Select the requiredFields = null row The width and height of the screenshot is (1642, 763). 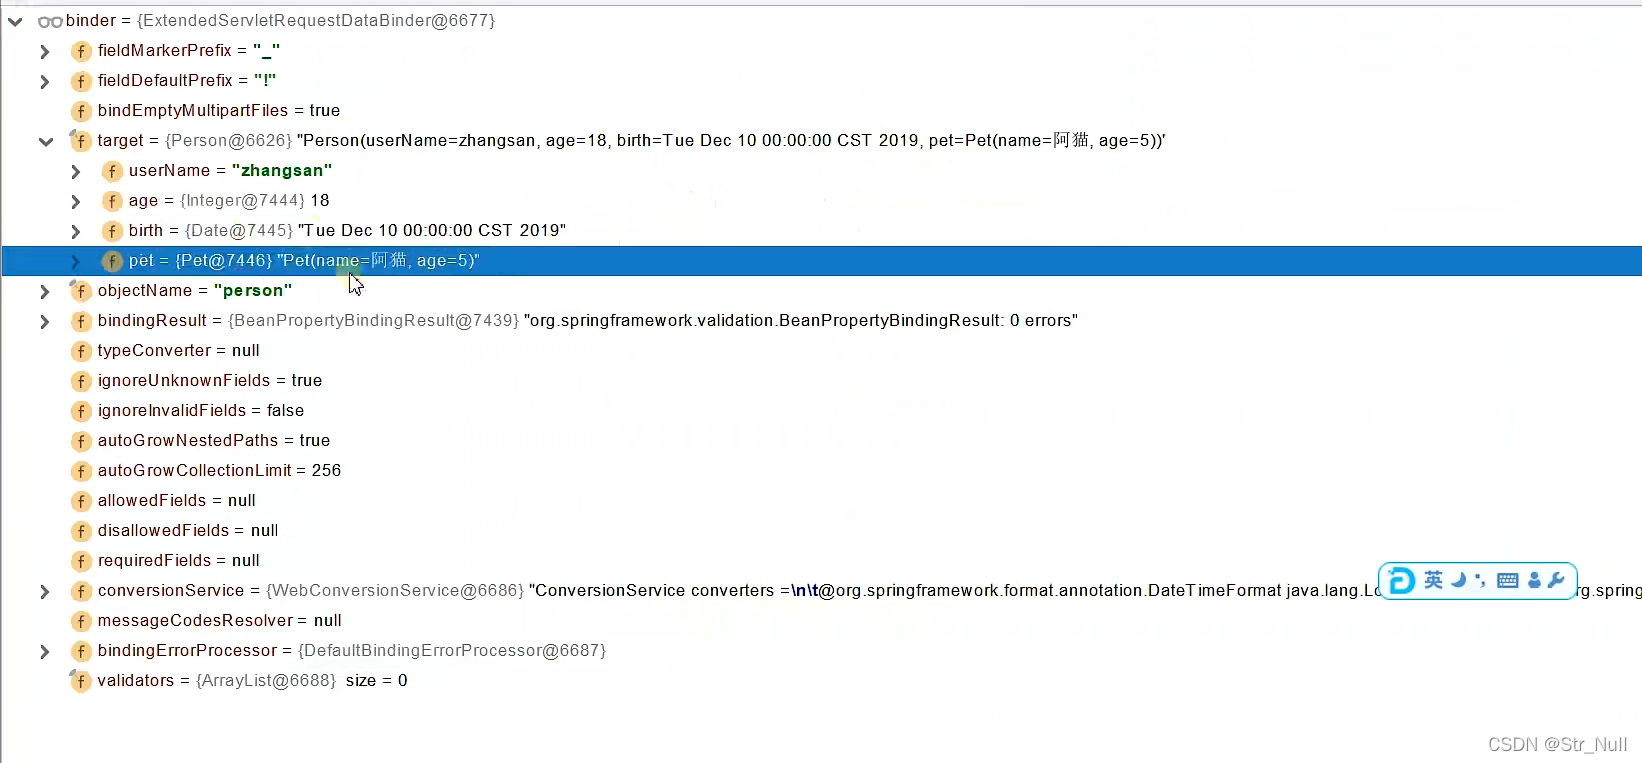point(179,561)
